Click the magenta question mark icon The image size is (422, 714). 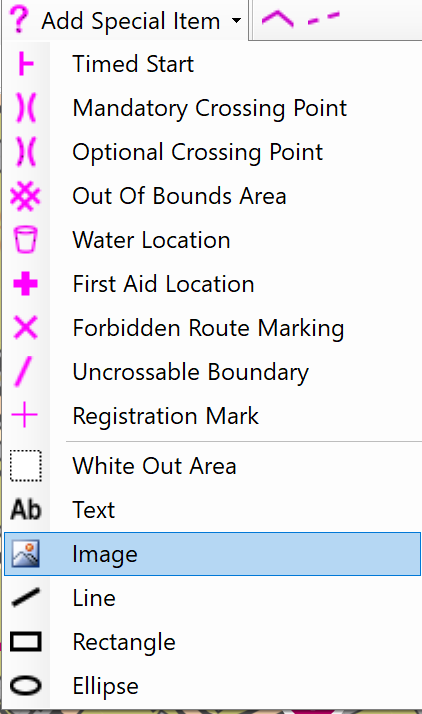click(x=19, y=19)
